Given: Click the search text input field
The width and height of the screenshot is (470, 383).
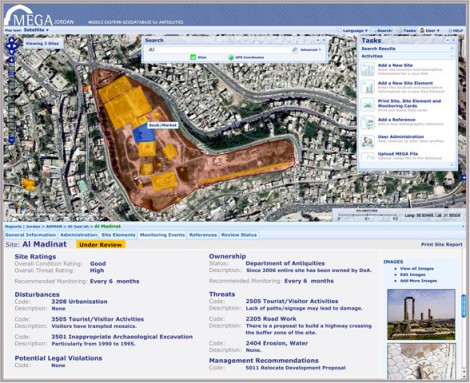Looking at the screenshot, I should pyautogui.click(x=219, y=50).
